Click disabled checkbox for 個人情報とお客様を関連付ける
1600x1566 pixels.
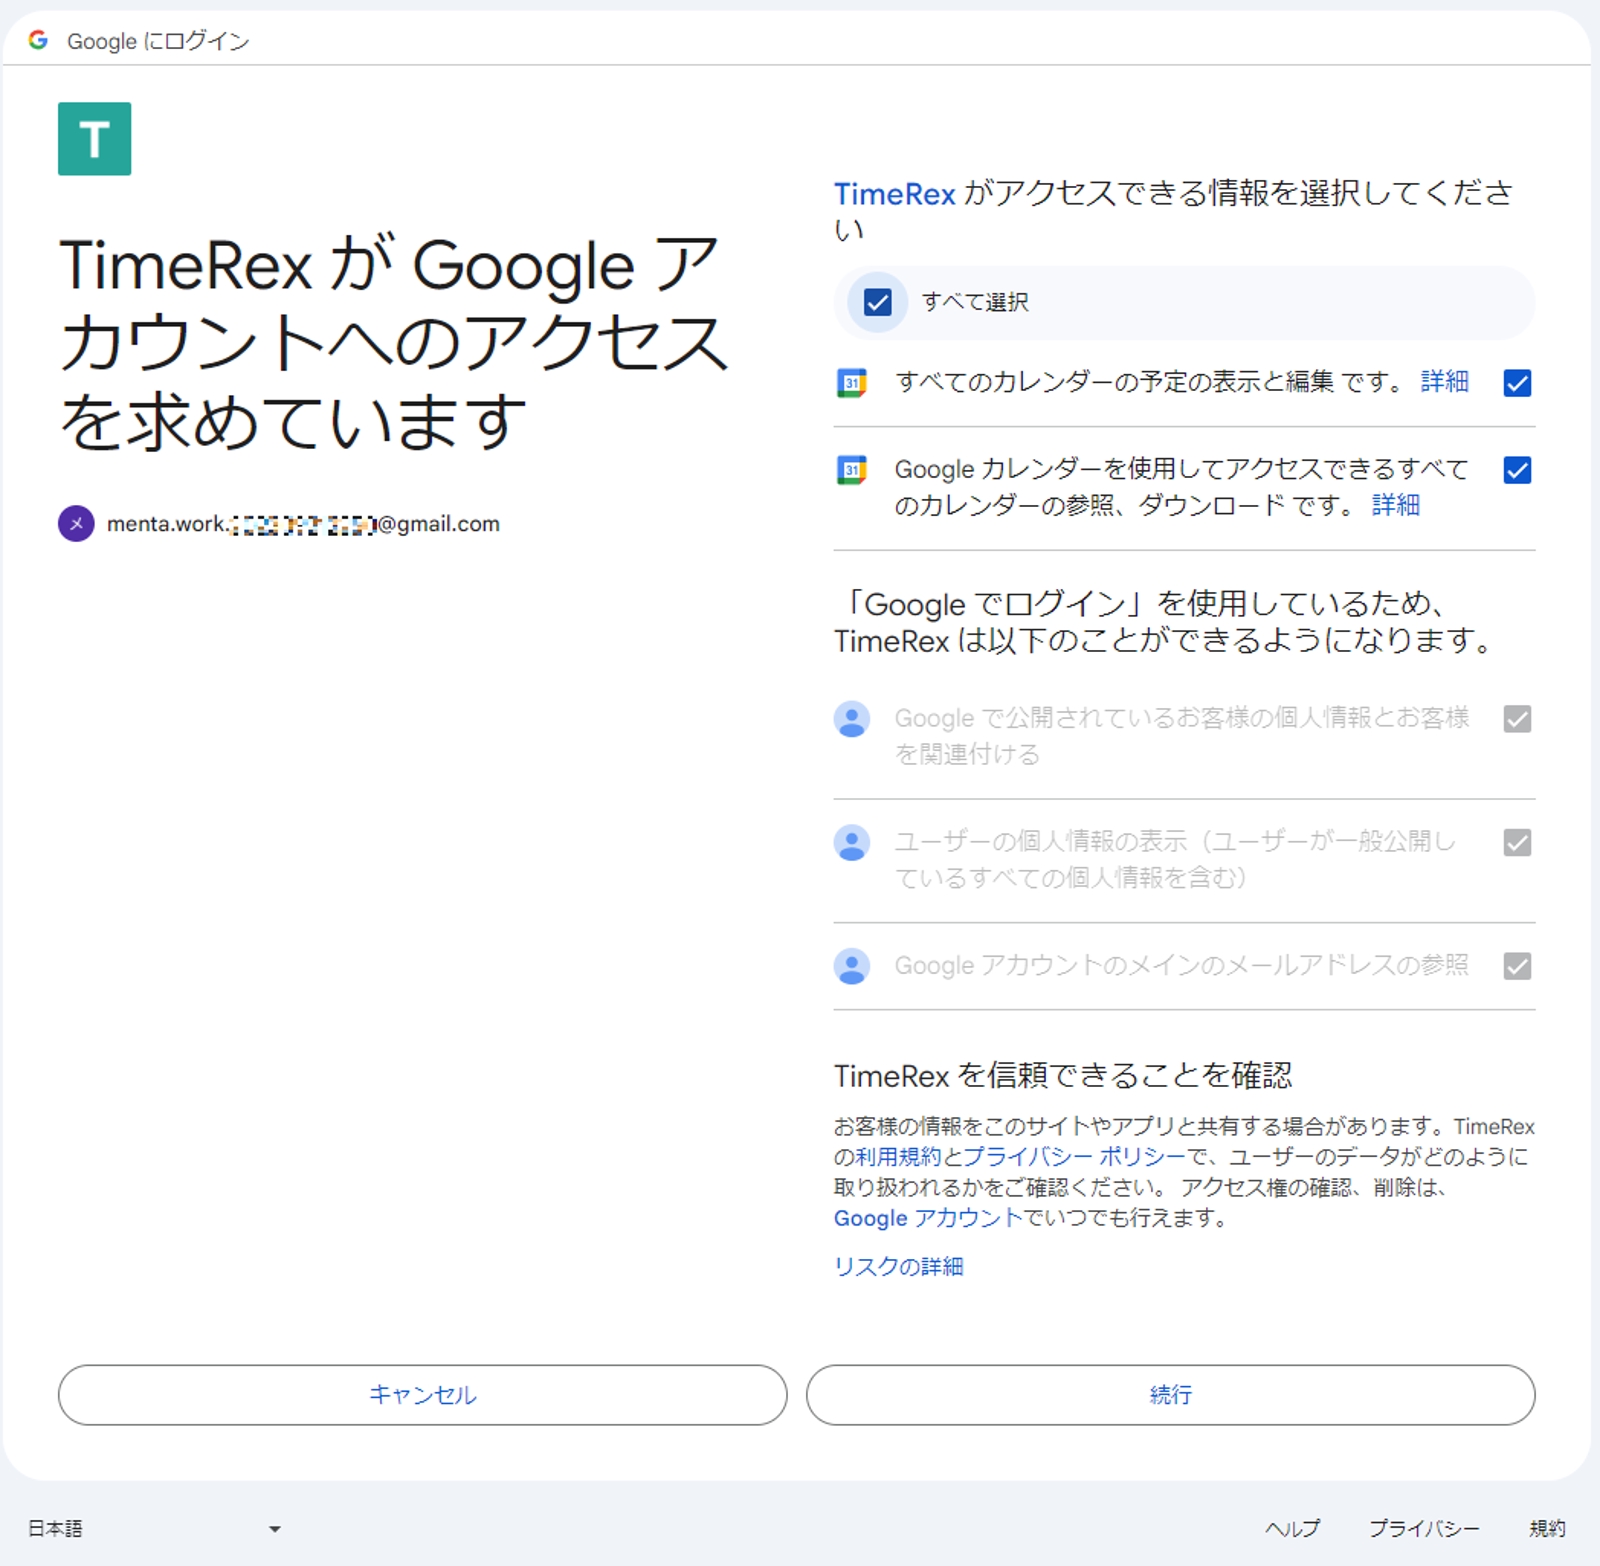pos(1517,719)
